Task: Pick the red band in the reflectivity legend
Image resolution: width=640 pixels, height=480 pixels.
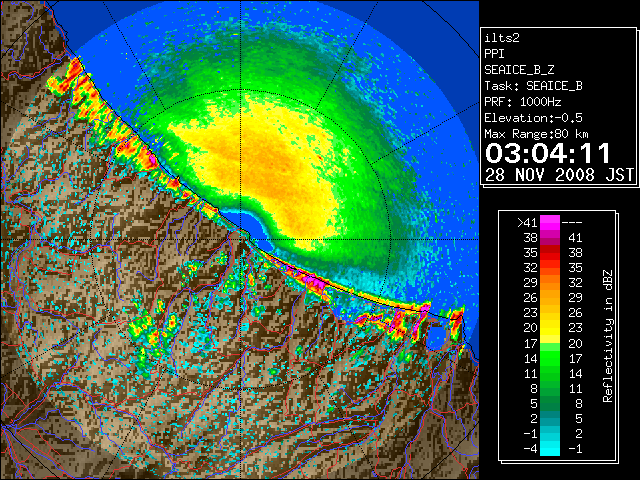Action: 550,253
